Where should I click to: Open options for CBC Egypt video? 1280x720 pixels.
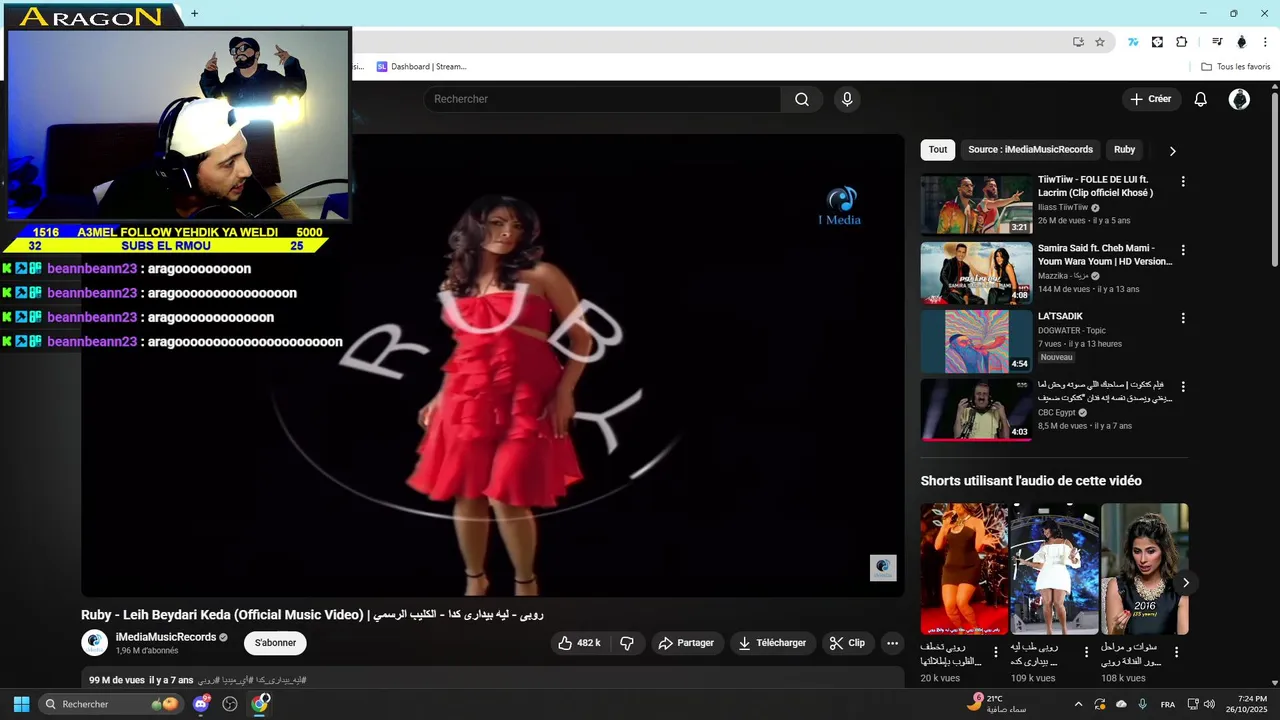tap(1183, 386)
